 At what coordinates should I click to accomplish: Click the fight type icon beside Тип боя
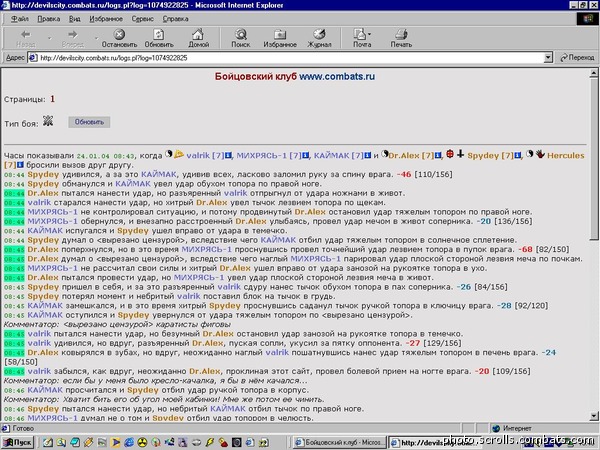pyautogui.click(x=48, y=121)
